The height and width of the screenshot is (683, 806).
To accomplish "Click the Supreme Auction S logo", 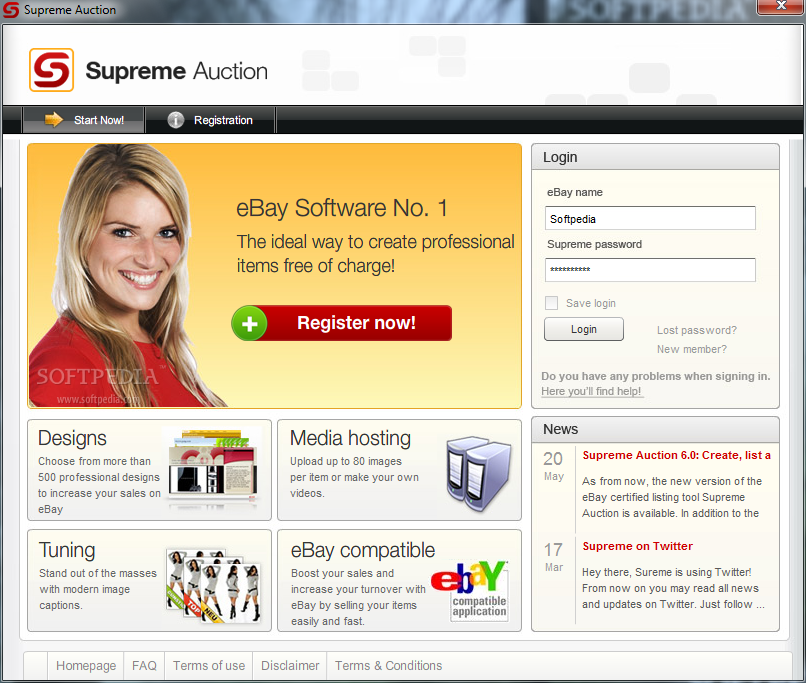I will click(x=51, y=70).
